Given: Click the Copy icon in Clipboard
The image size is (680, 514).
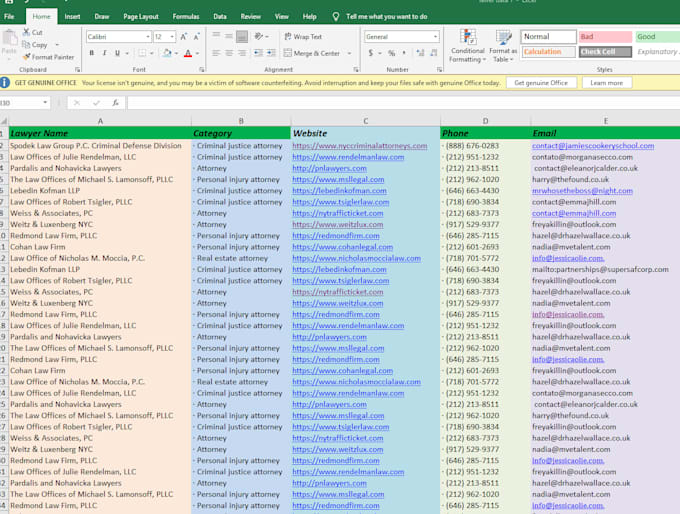Looking at the screenshot, I should (x=26, y=45).
